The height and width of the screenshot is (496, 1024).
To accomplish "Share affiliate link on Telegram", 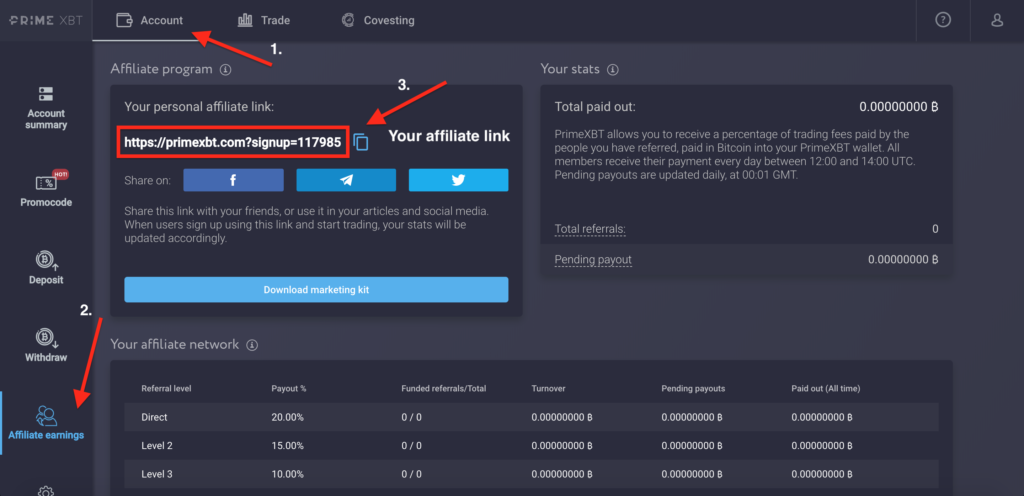I will pos(346,180).
